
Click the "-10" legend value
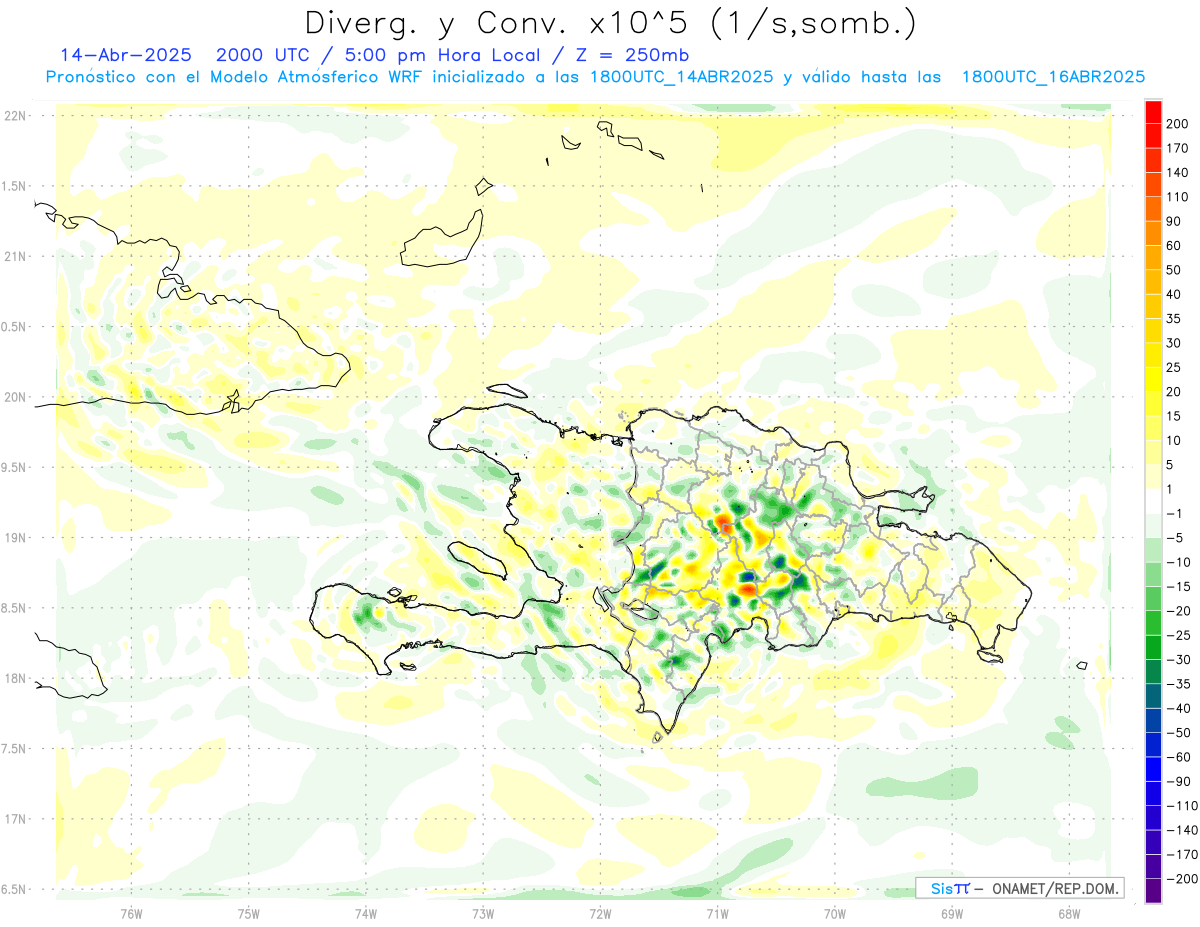[x=1177, y=562]
